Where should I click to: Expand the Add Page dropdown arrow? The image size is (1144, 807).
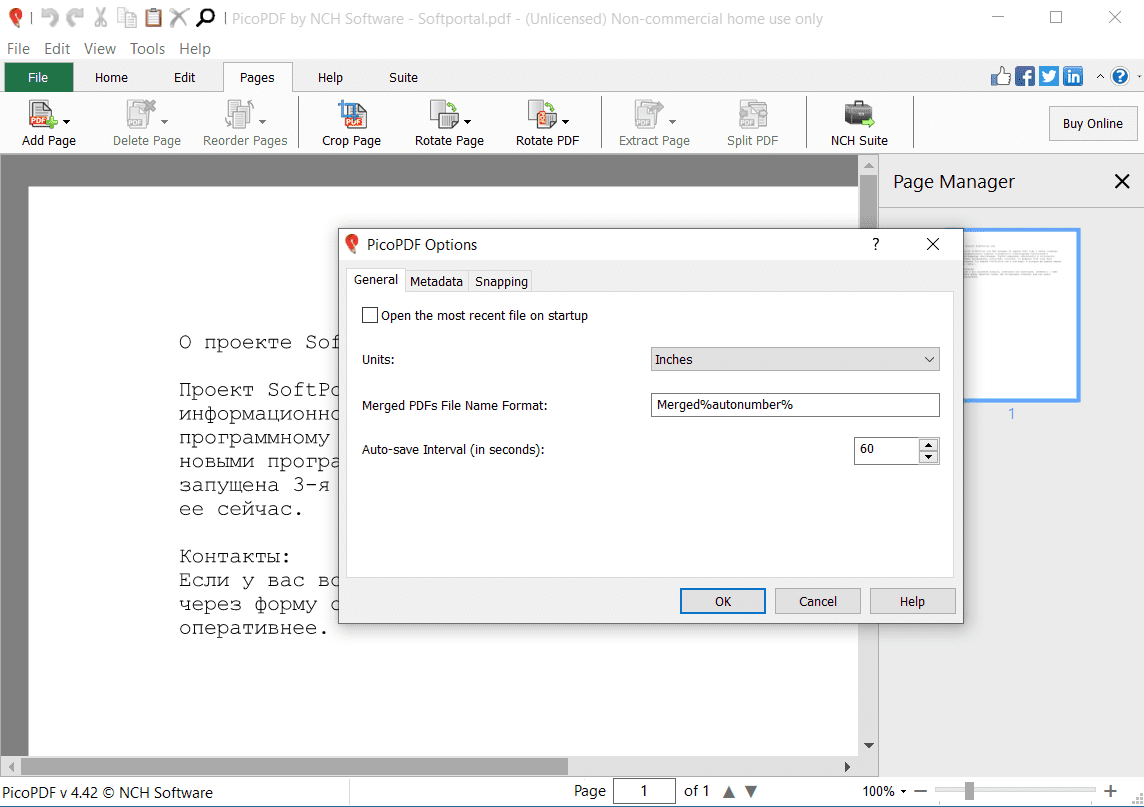point(66,122)
